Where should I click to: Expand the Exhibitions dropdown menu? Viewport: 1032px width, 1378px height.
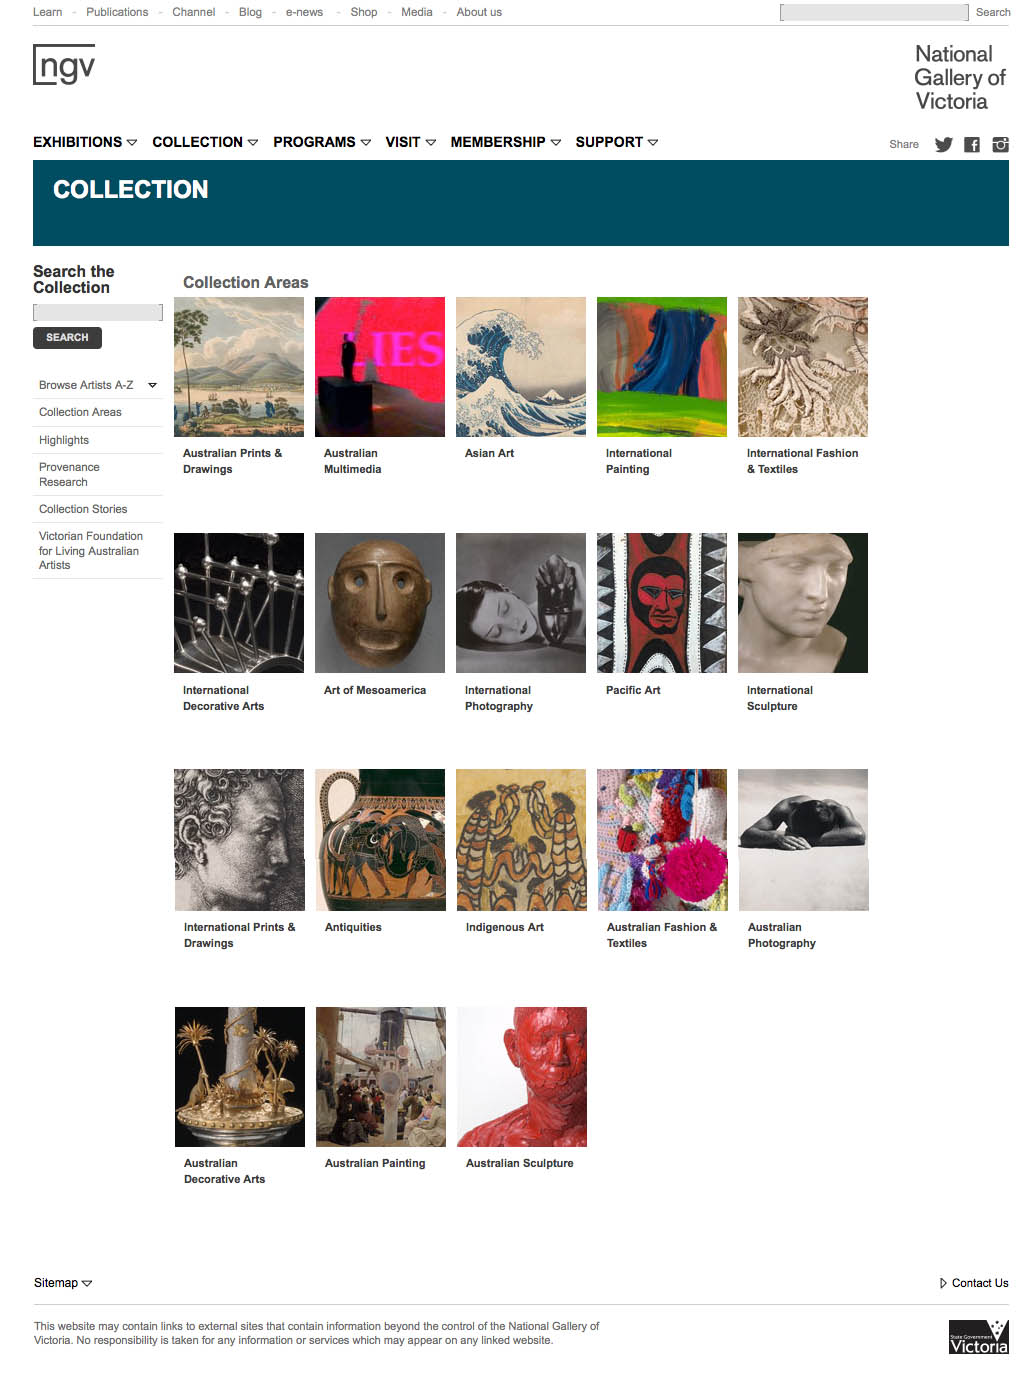point(85,142)
